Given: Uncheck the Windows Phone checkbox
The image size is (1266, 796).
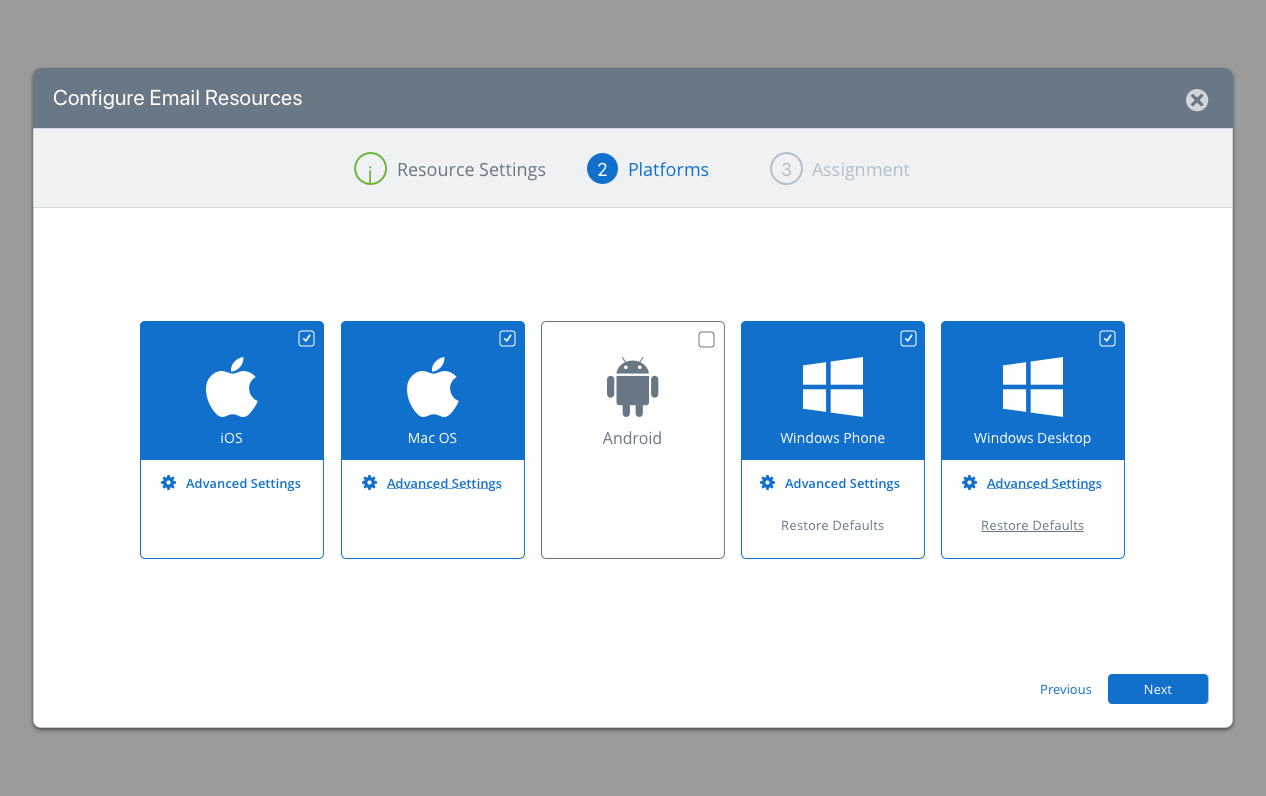Looking at the screenshot, I should (x=908, y=338).
